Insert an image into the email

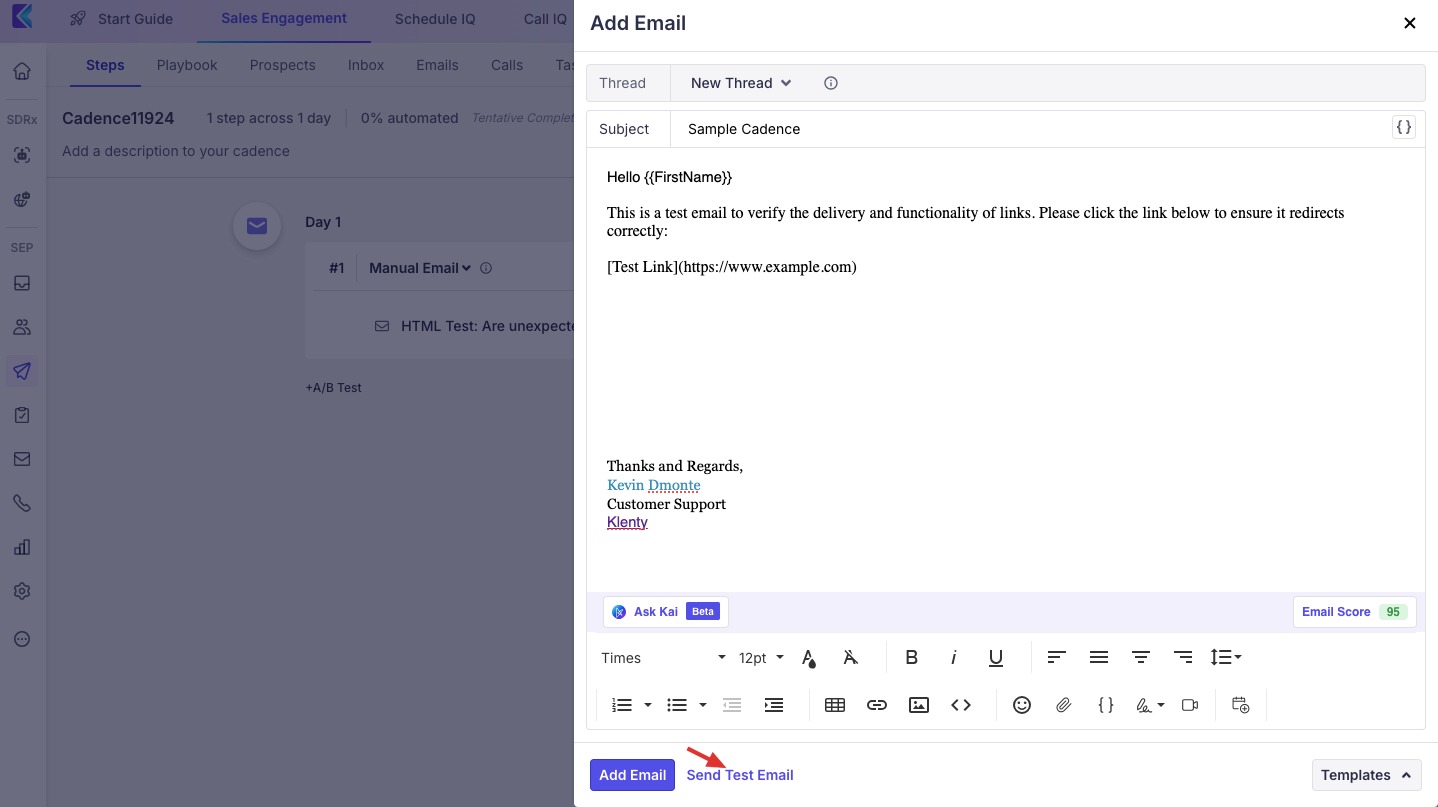coord(919,705)
